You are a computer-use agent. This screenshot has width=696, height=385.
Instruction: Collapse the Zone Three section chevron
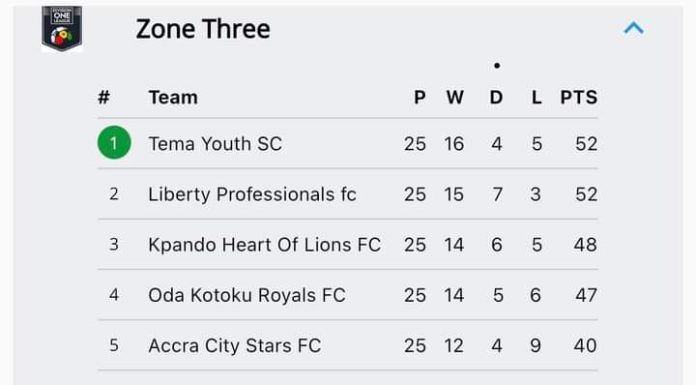pyautogui.click(x=633, y=28)
